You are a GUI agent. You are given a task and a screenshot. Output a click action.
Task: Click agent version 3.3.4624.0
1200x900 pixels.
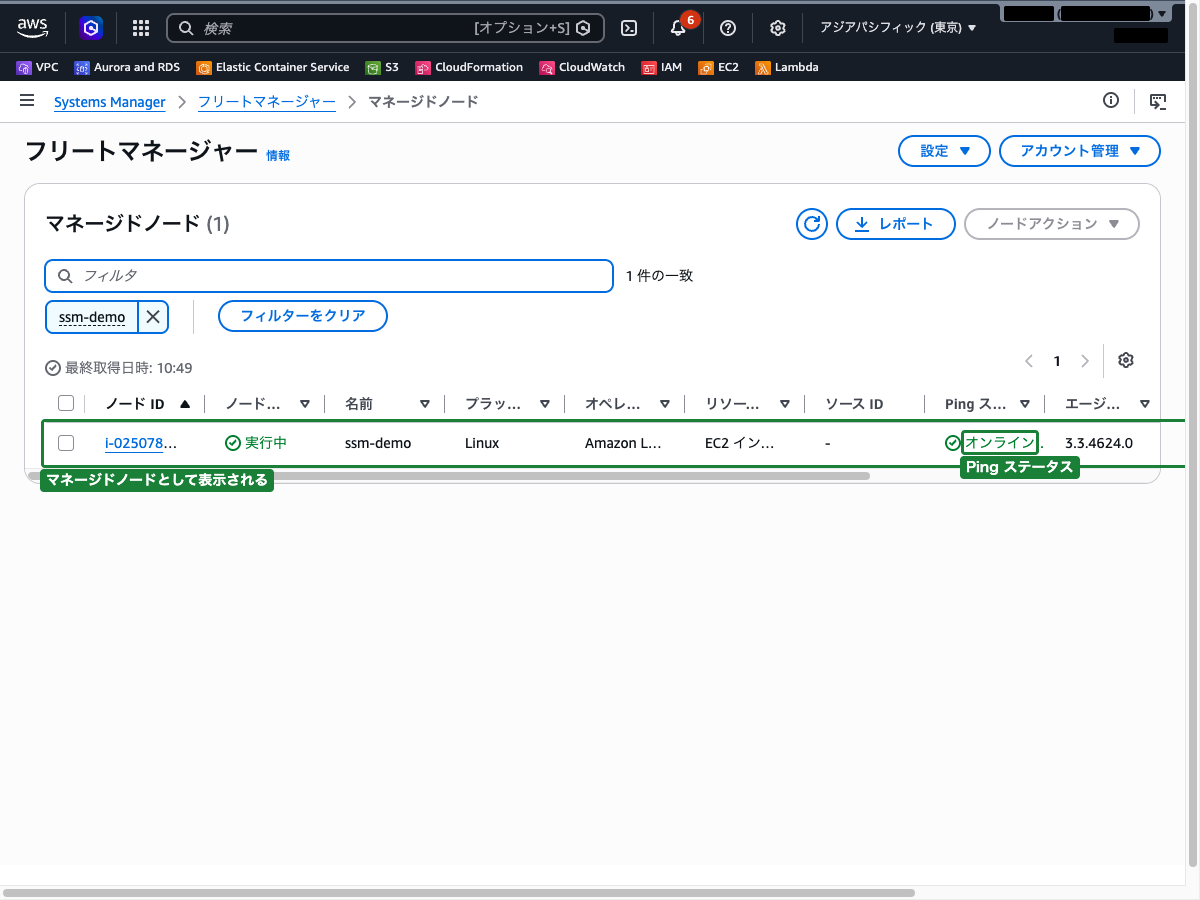tap(1099, 443)
